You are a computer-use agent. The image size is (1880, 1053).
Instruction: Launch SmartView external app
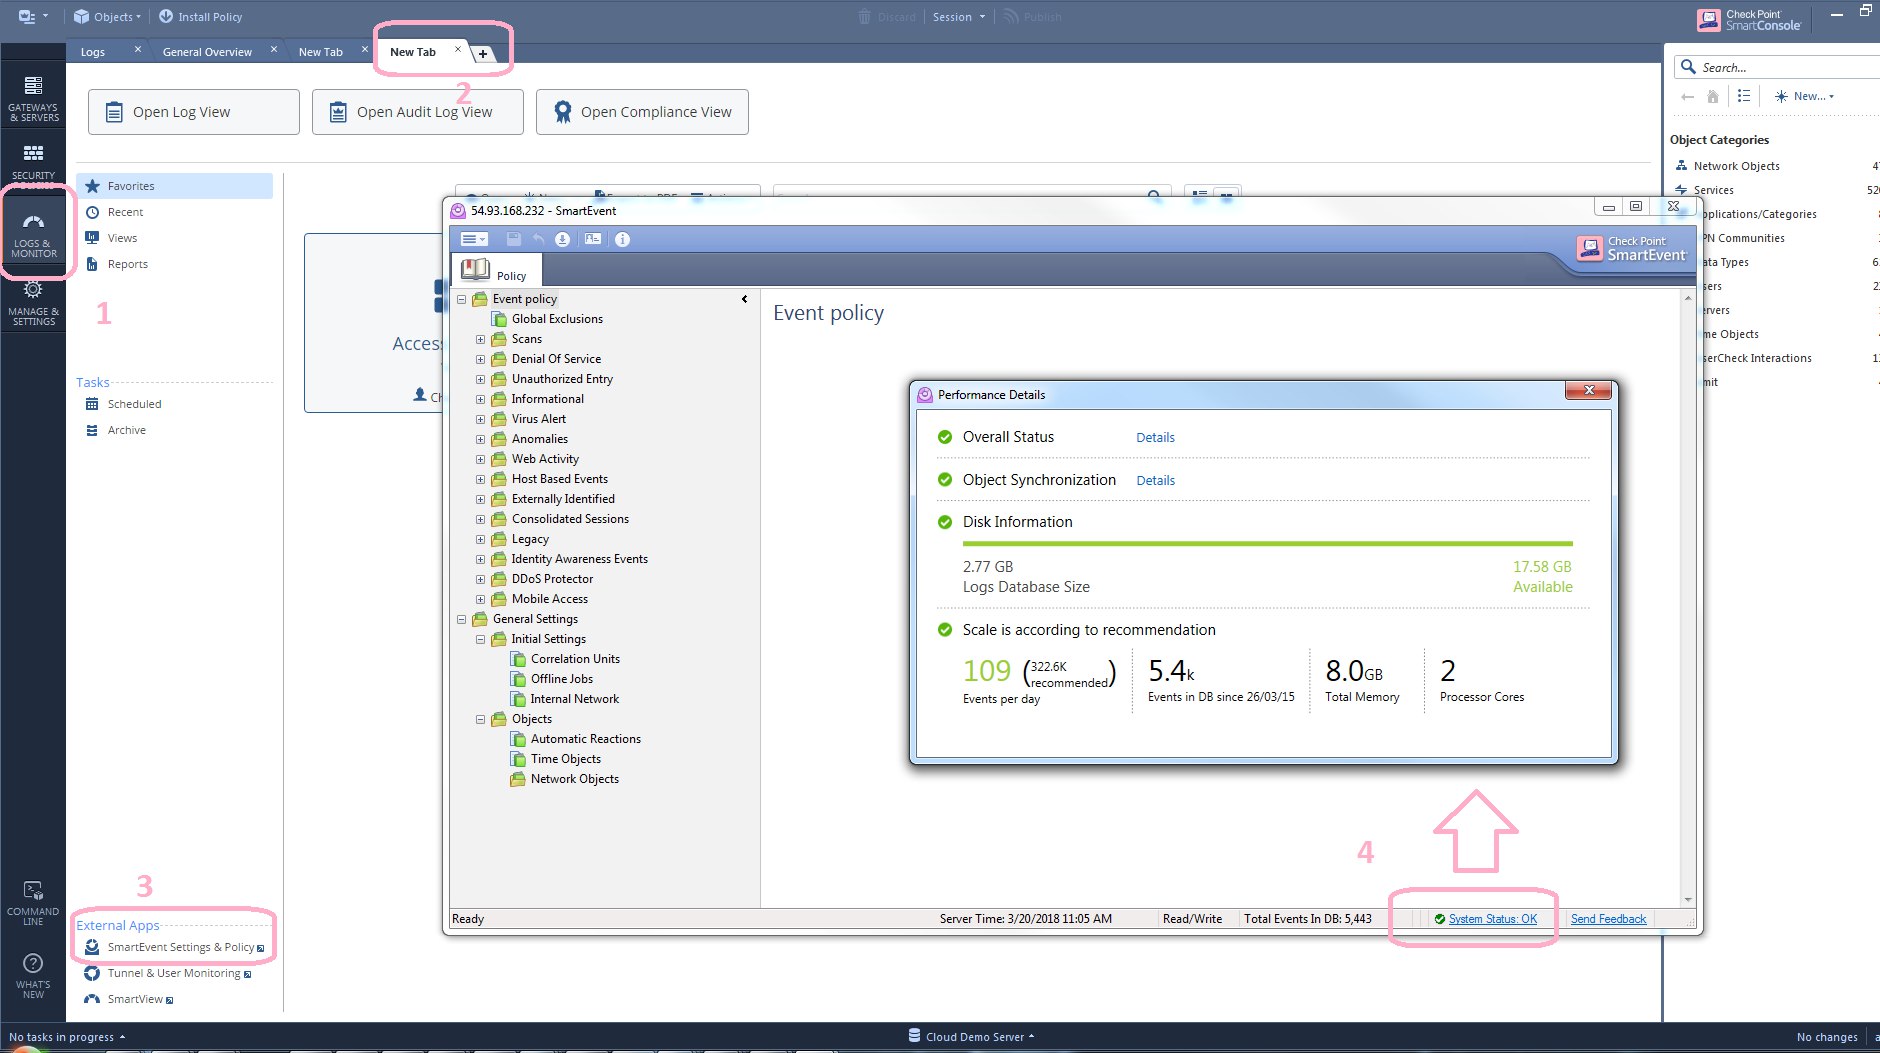coord(128,999)
